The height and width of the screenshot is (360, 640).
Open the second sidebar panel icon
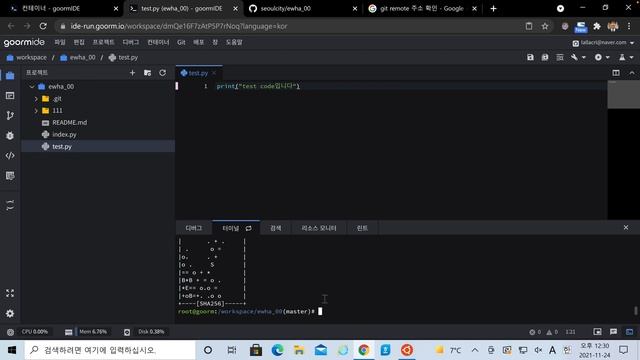click(x=10, y=96)
